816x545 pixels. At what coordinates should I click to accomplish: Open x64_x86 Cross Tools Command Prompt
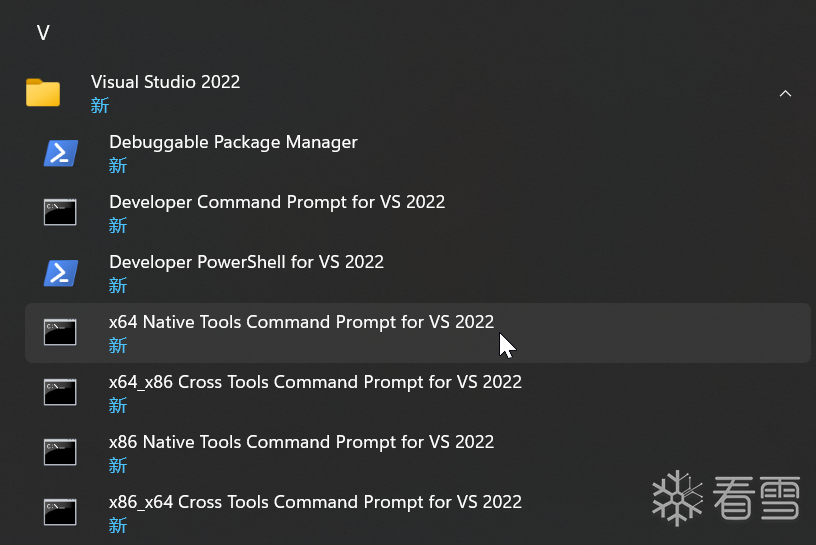click(315, 382)
